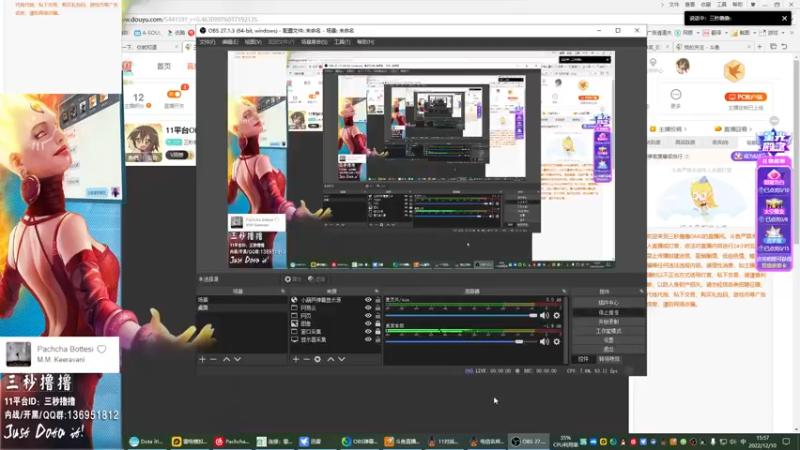Move the scene up with the up arrow in the 场景 panel
The height and width of the screenshot is (450, 800).
(x=226, y=359)
